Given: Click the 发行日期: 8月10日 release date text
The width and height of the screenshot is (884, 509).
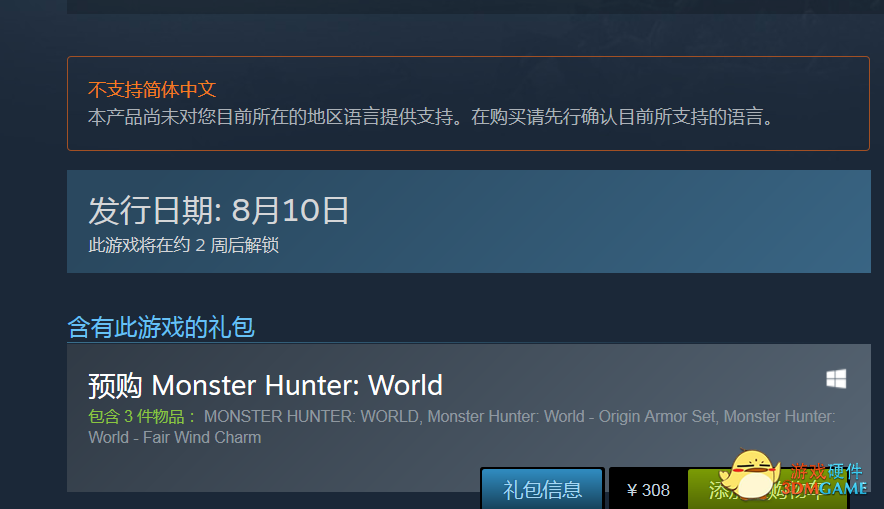Looking at the screenshot, I should 219,210.
